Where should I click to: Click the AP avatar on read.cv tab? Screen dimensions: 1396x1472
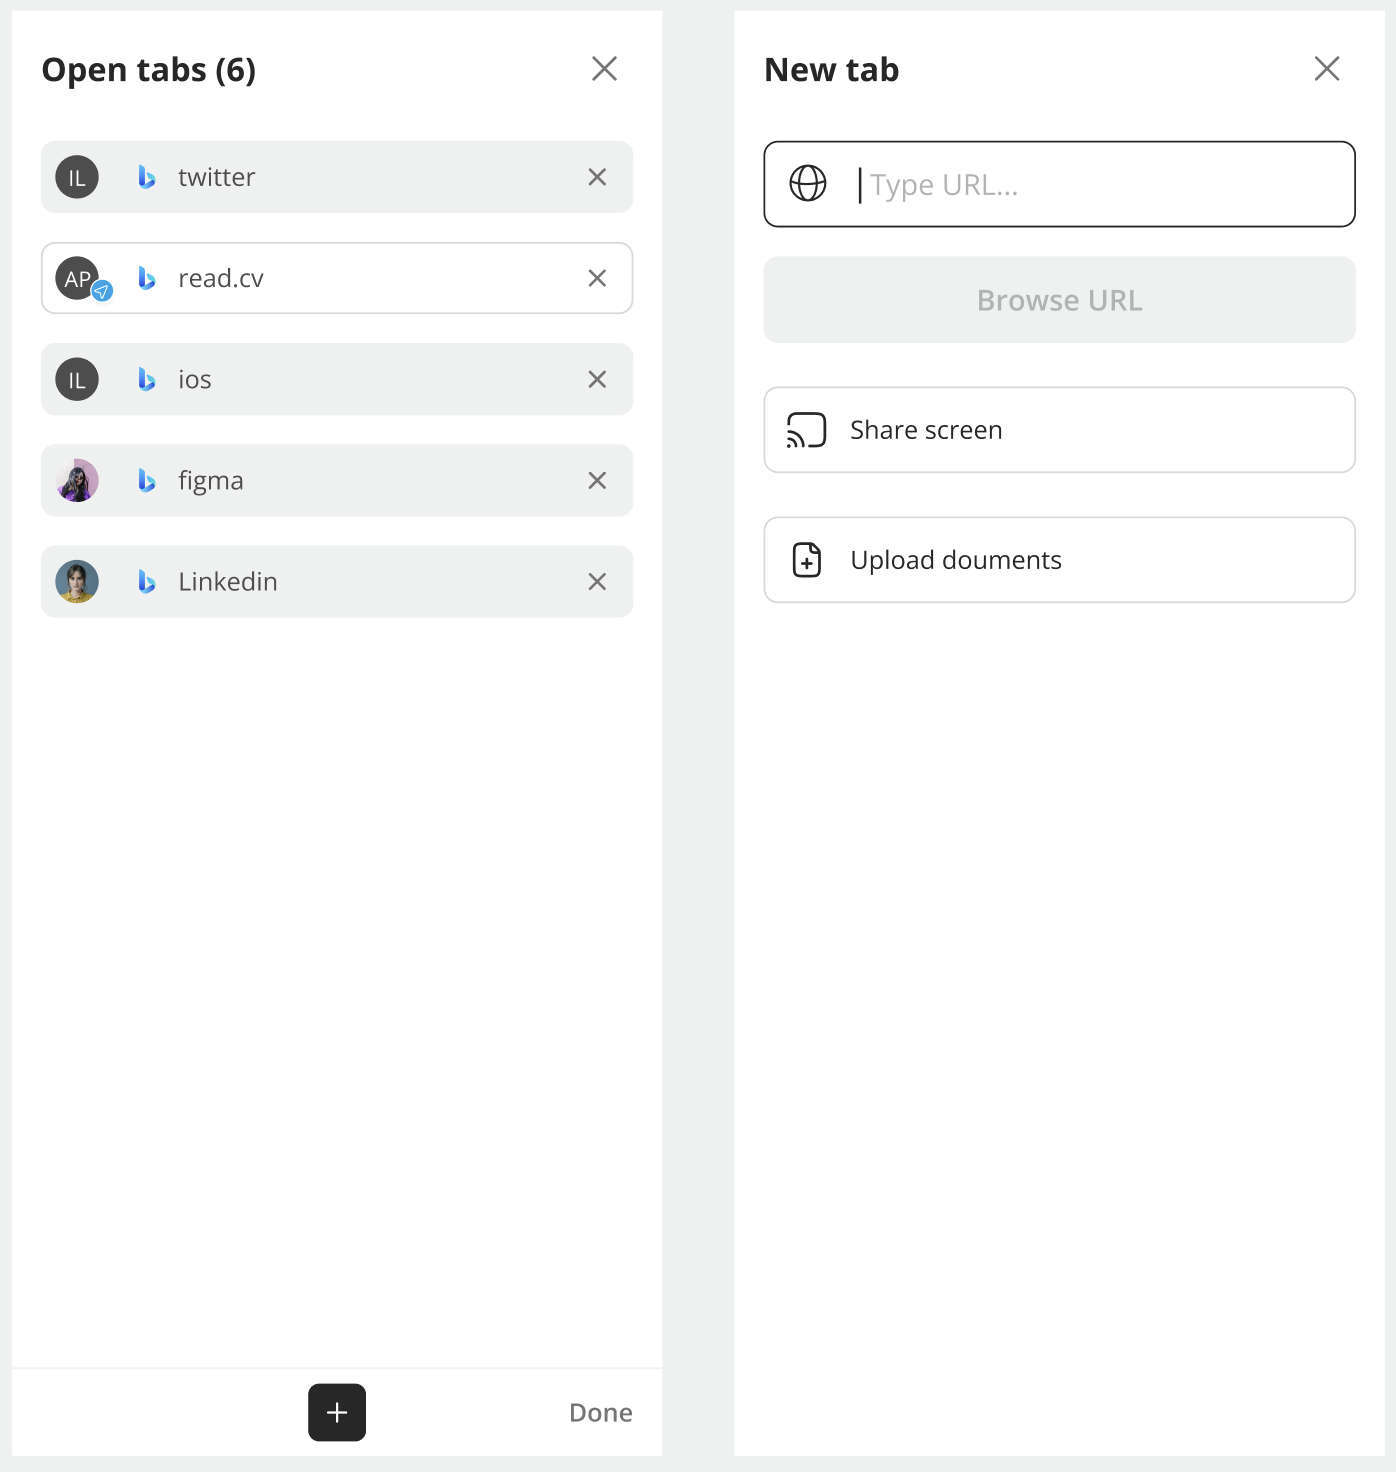coord(77,278)
